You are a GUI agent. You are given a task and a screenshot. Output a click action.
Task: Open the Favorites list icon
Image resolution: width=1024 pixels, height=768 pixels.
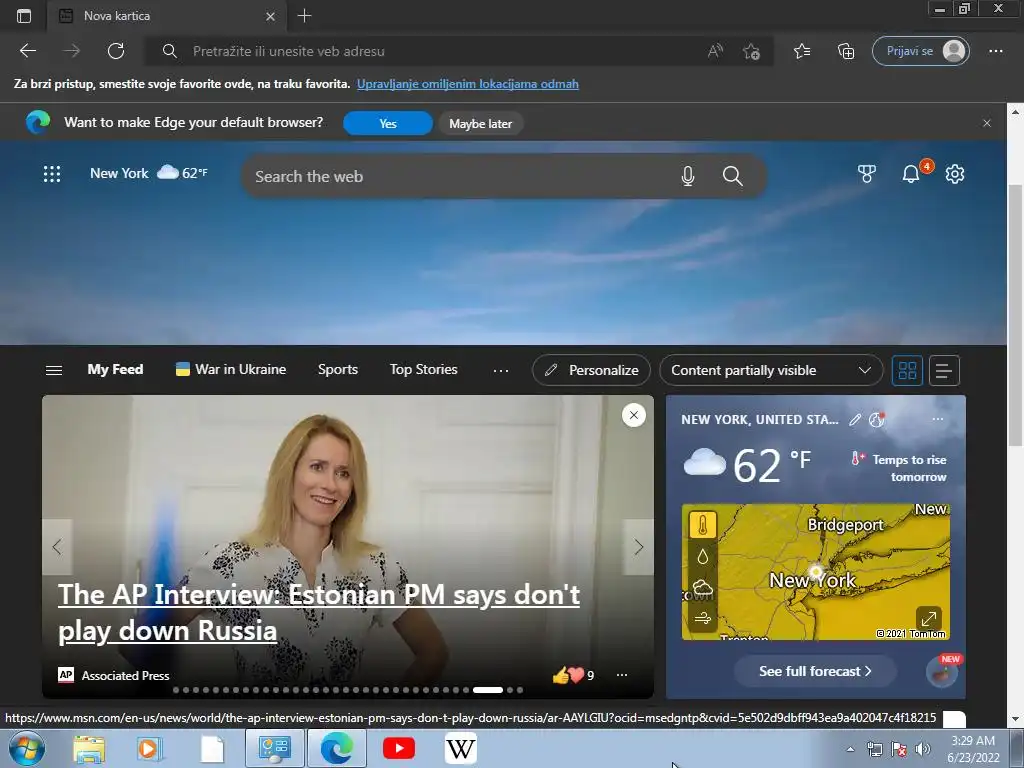[x=802, y=51]
